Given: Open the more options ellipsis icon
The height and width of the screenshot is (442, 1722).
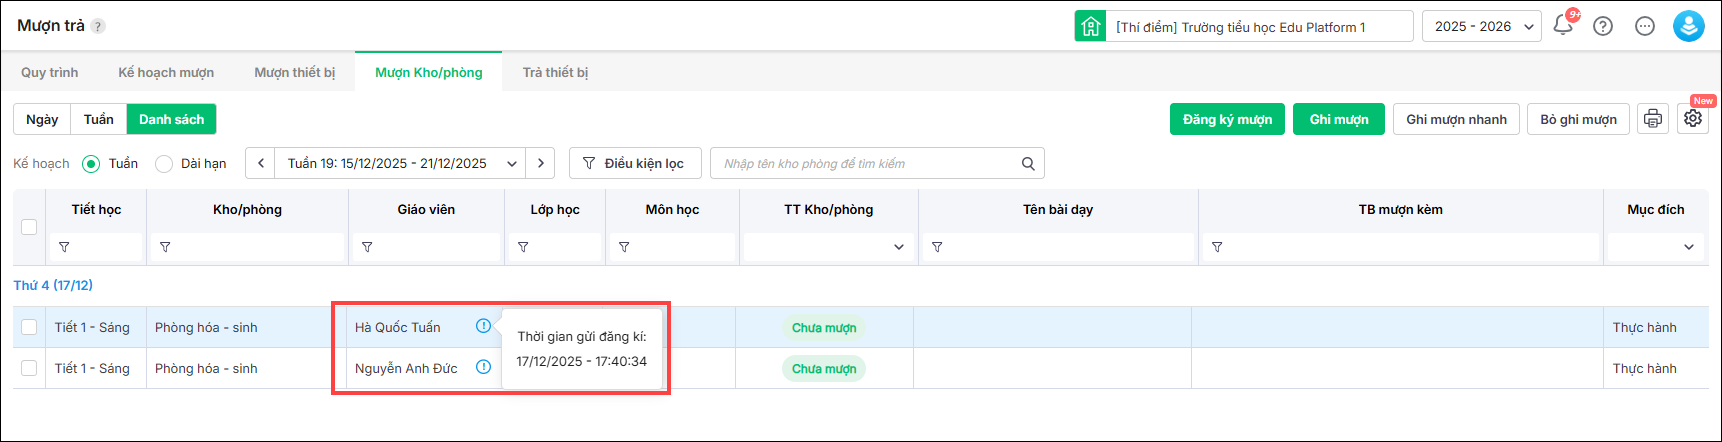Looking at the screenshot, I should pos(1645,26).
